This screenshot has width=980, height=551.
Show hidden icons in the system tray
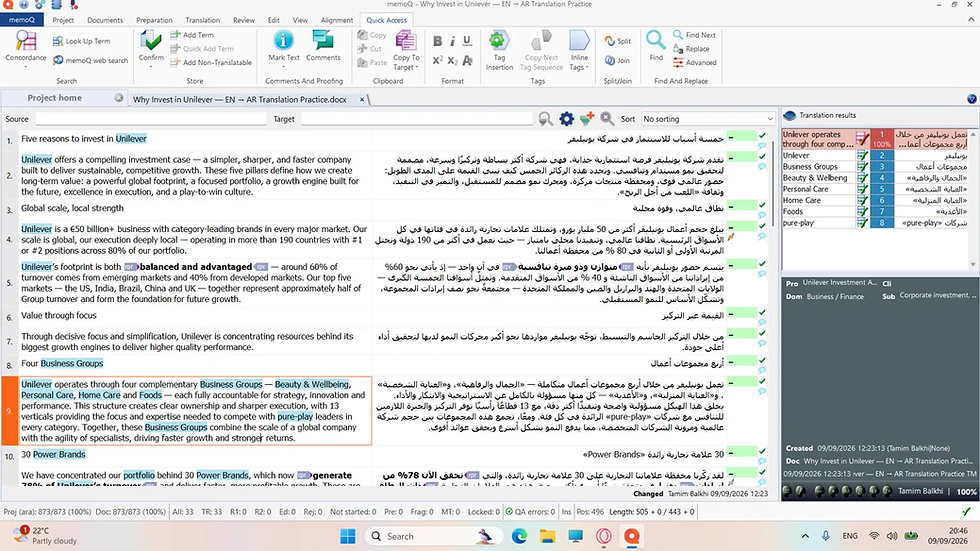coord(805,536)
